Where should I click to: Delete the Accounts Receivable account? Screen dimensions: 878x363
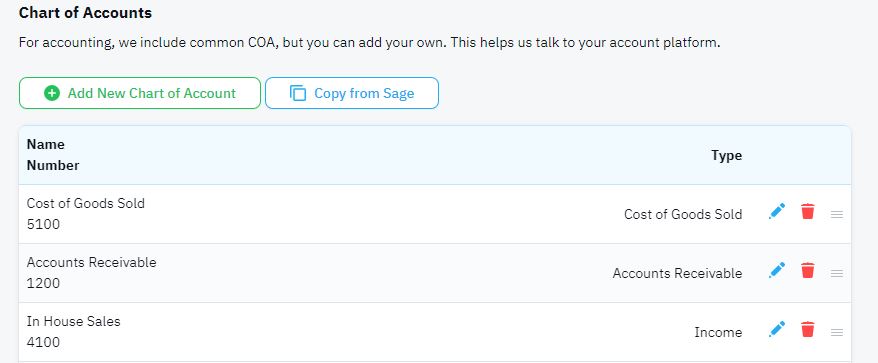(807, 271)
